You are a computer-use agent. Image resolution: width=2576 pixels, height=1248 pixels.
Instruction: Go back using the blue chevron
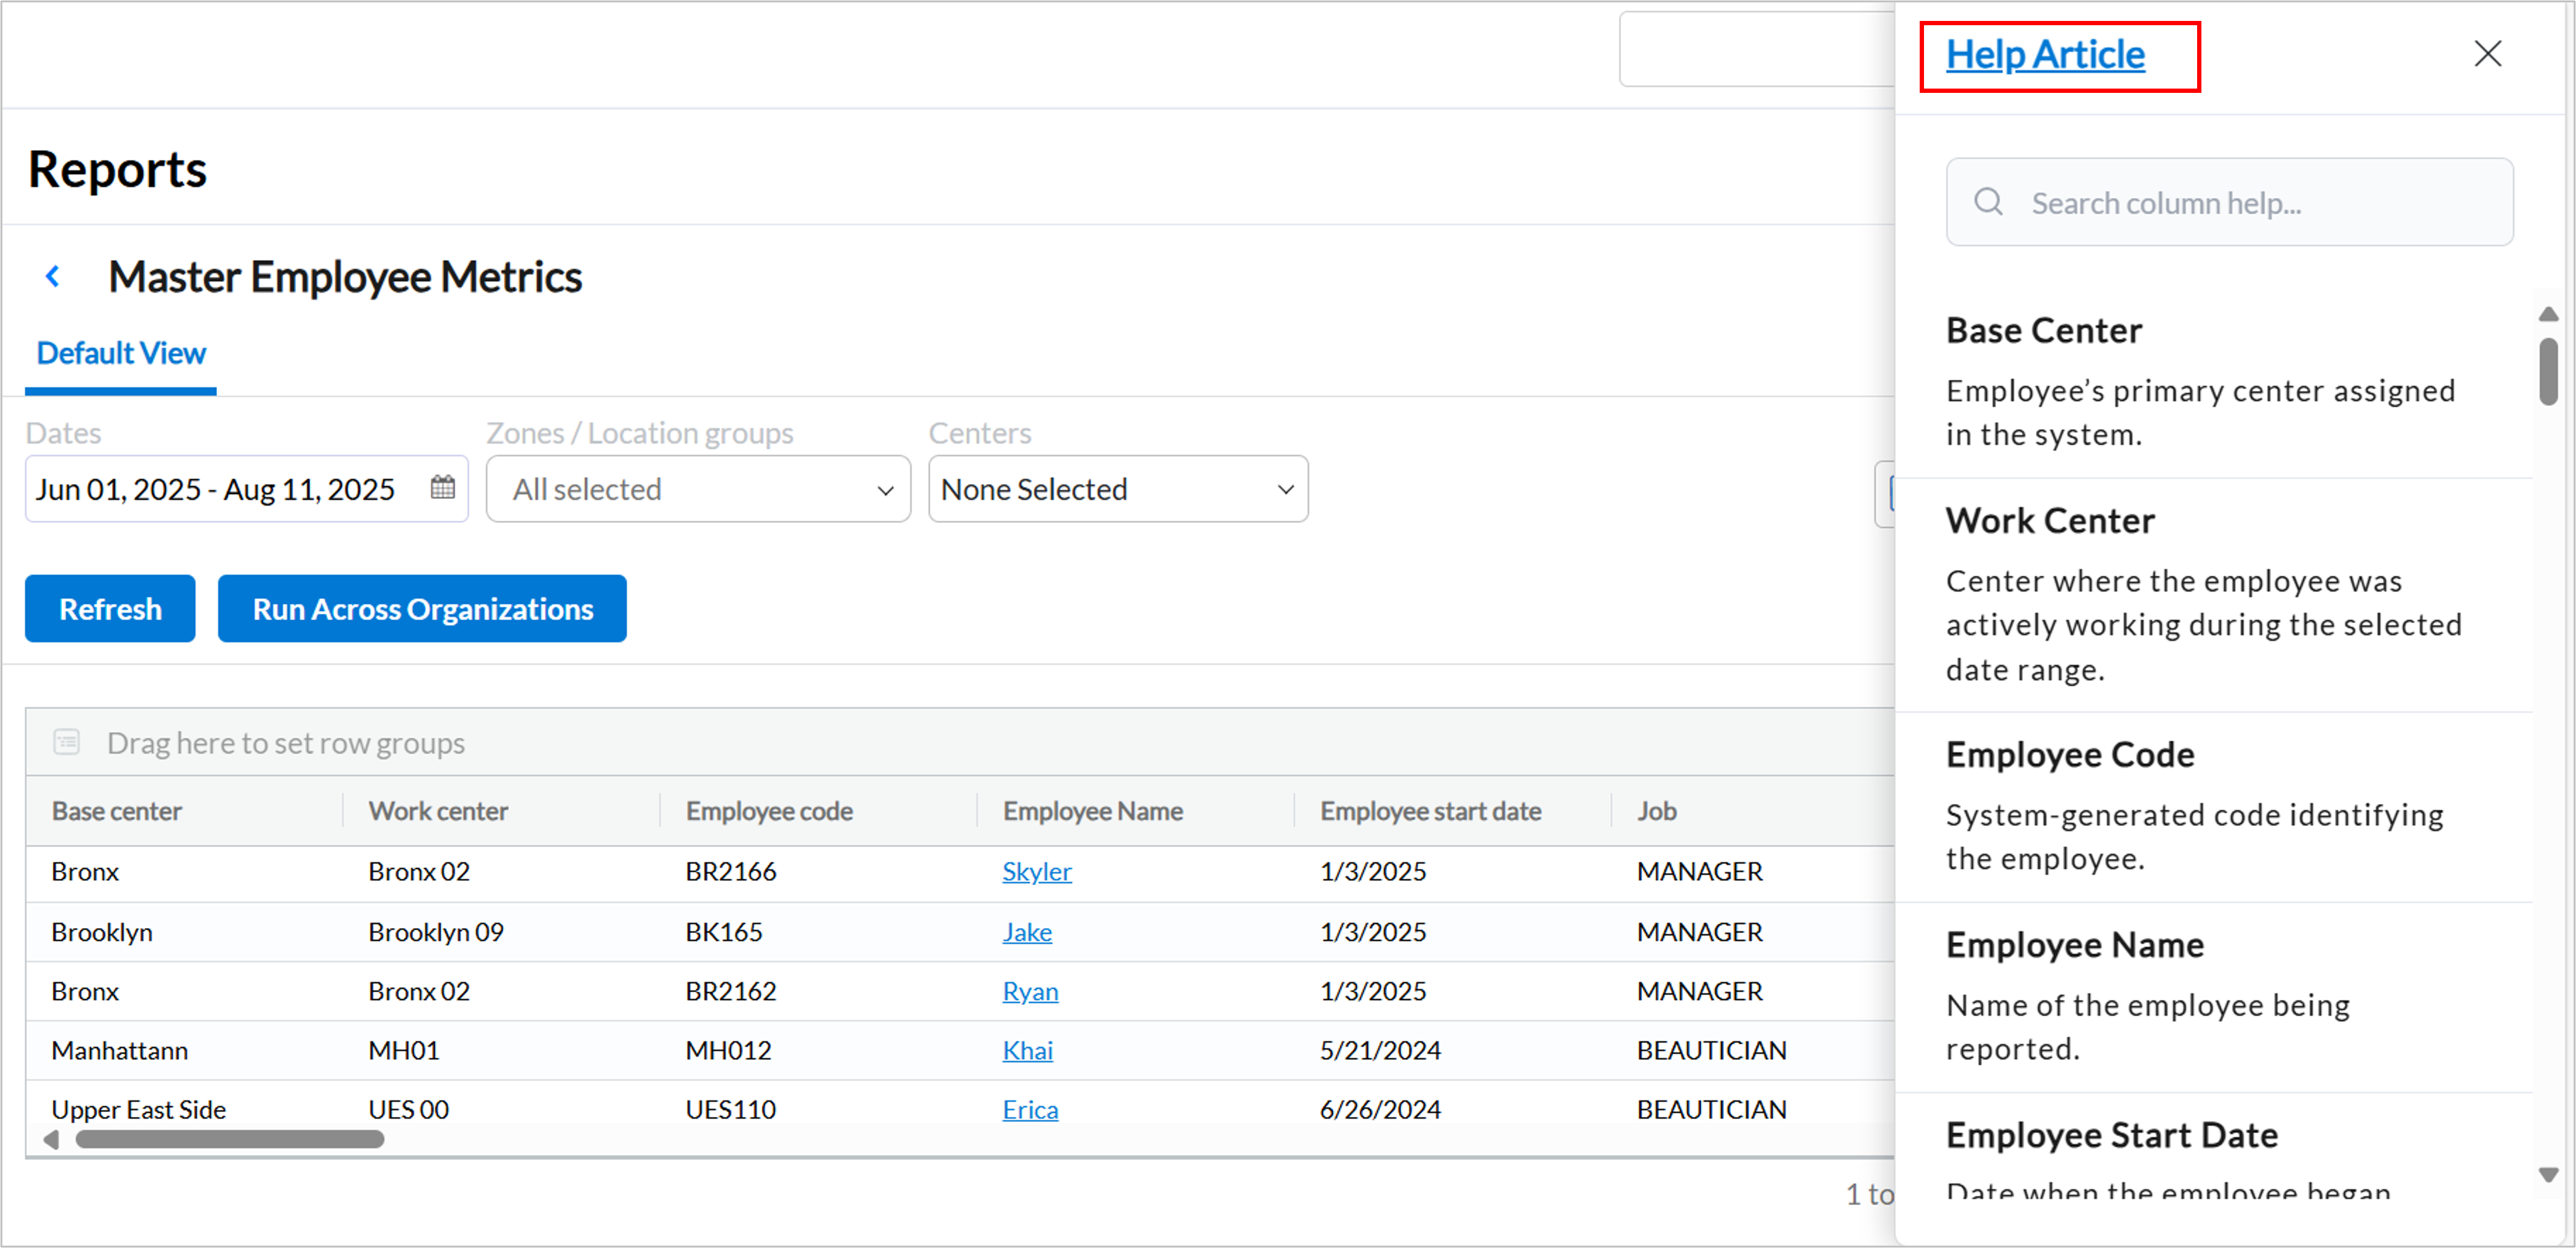pos(53,276)
